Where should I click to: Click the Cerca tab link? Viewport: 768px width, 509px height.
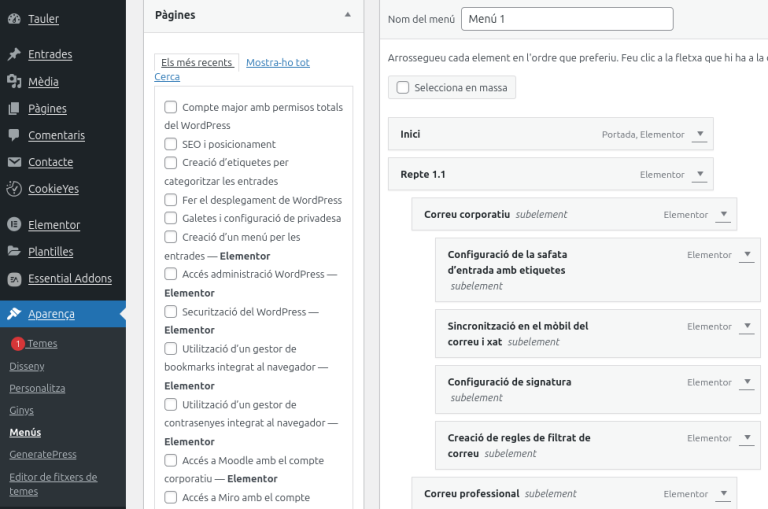tap(167, 77)
